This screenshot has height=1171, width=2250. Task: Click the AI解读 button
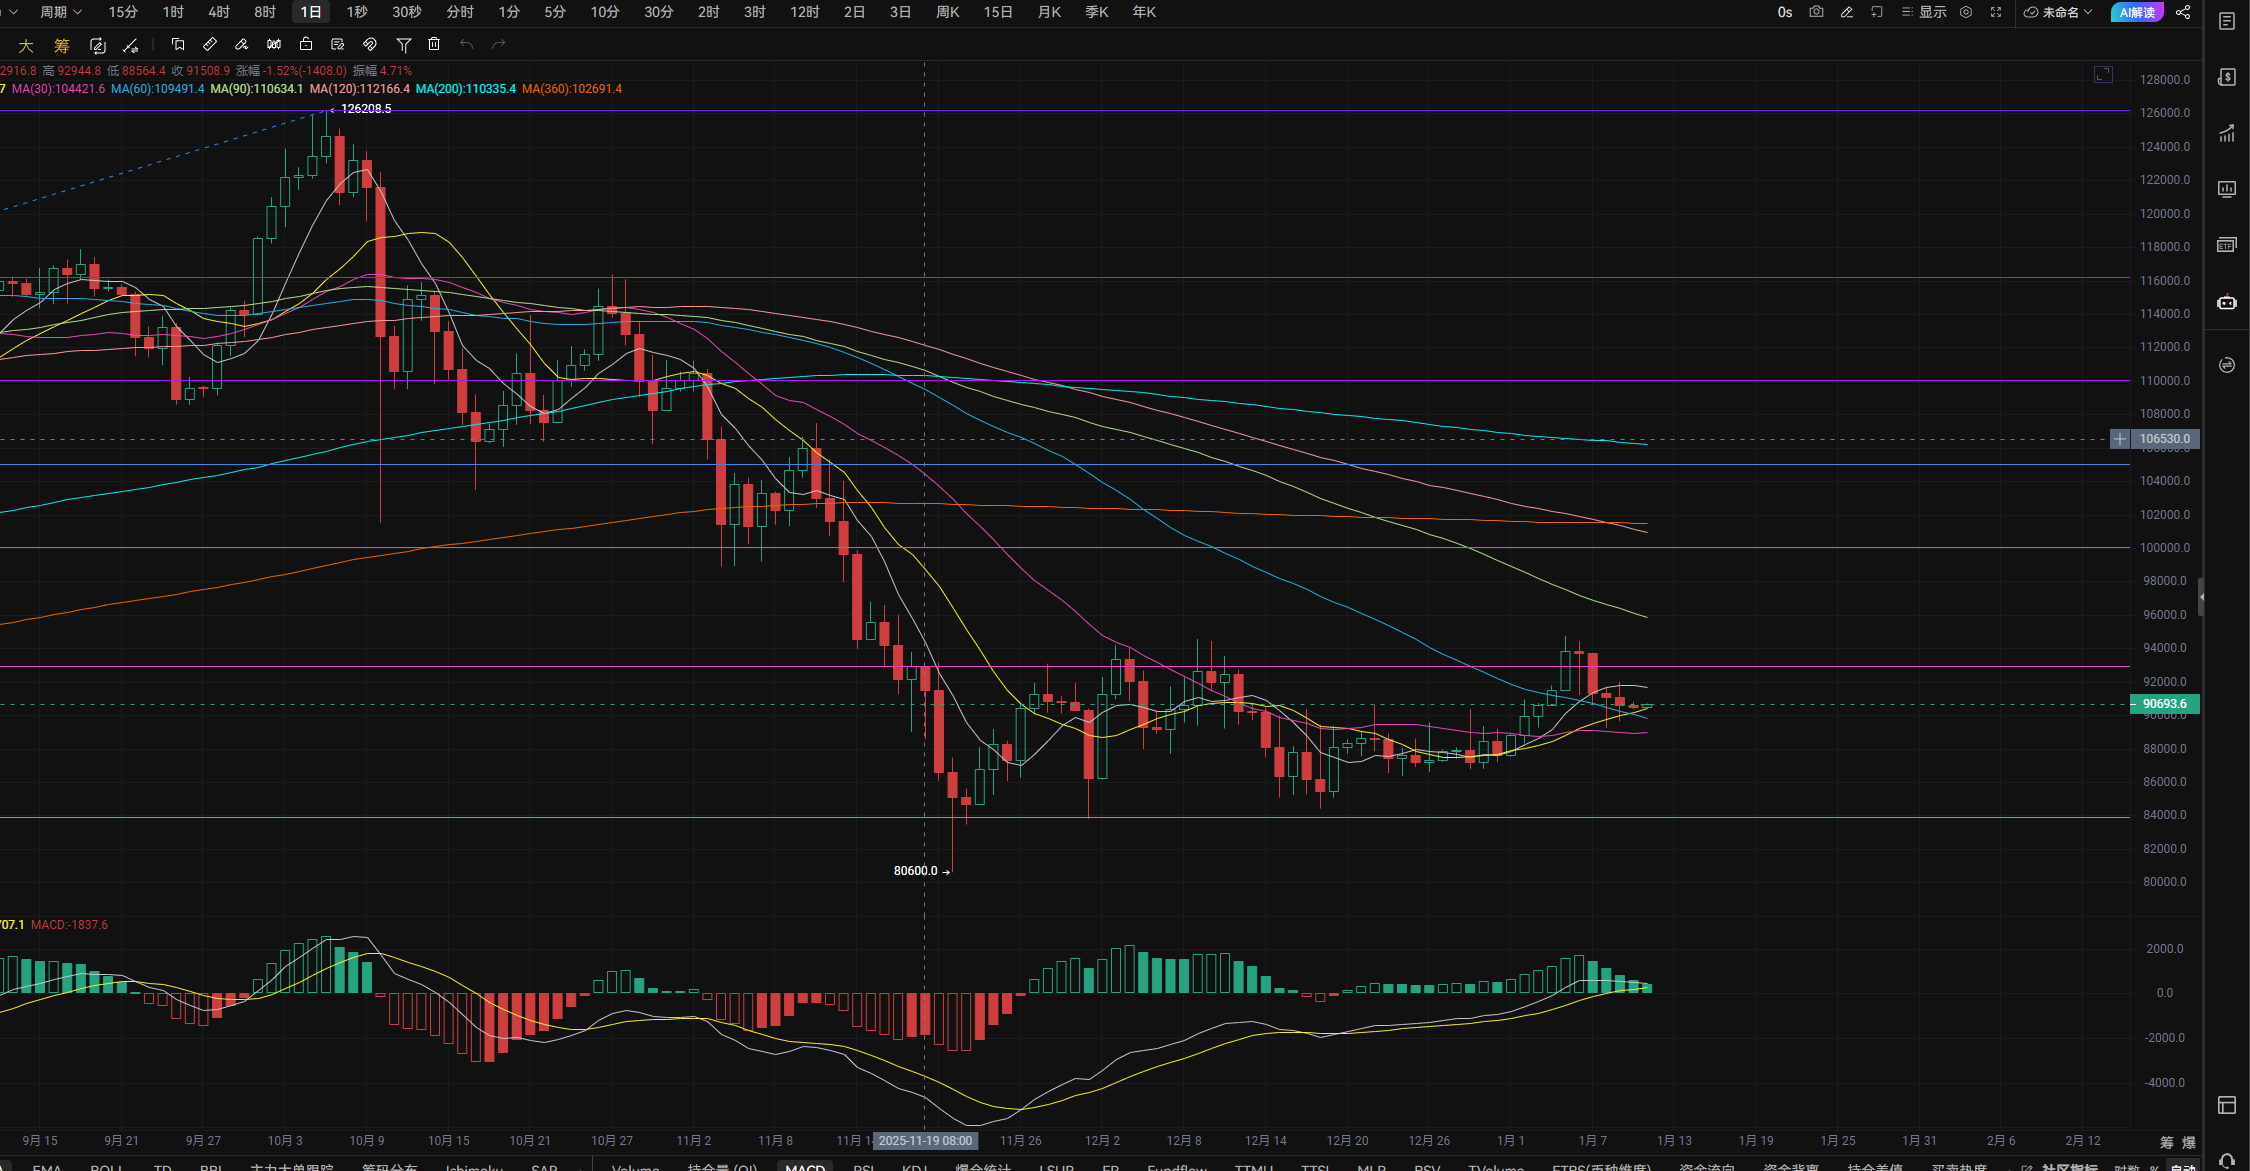tap(2137, 12)
